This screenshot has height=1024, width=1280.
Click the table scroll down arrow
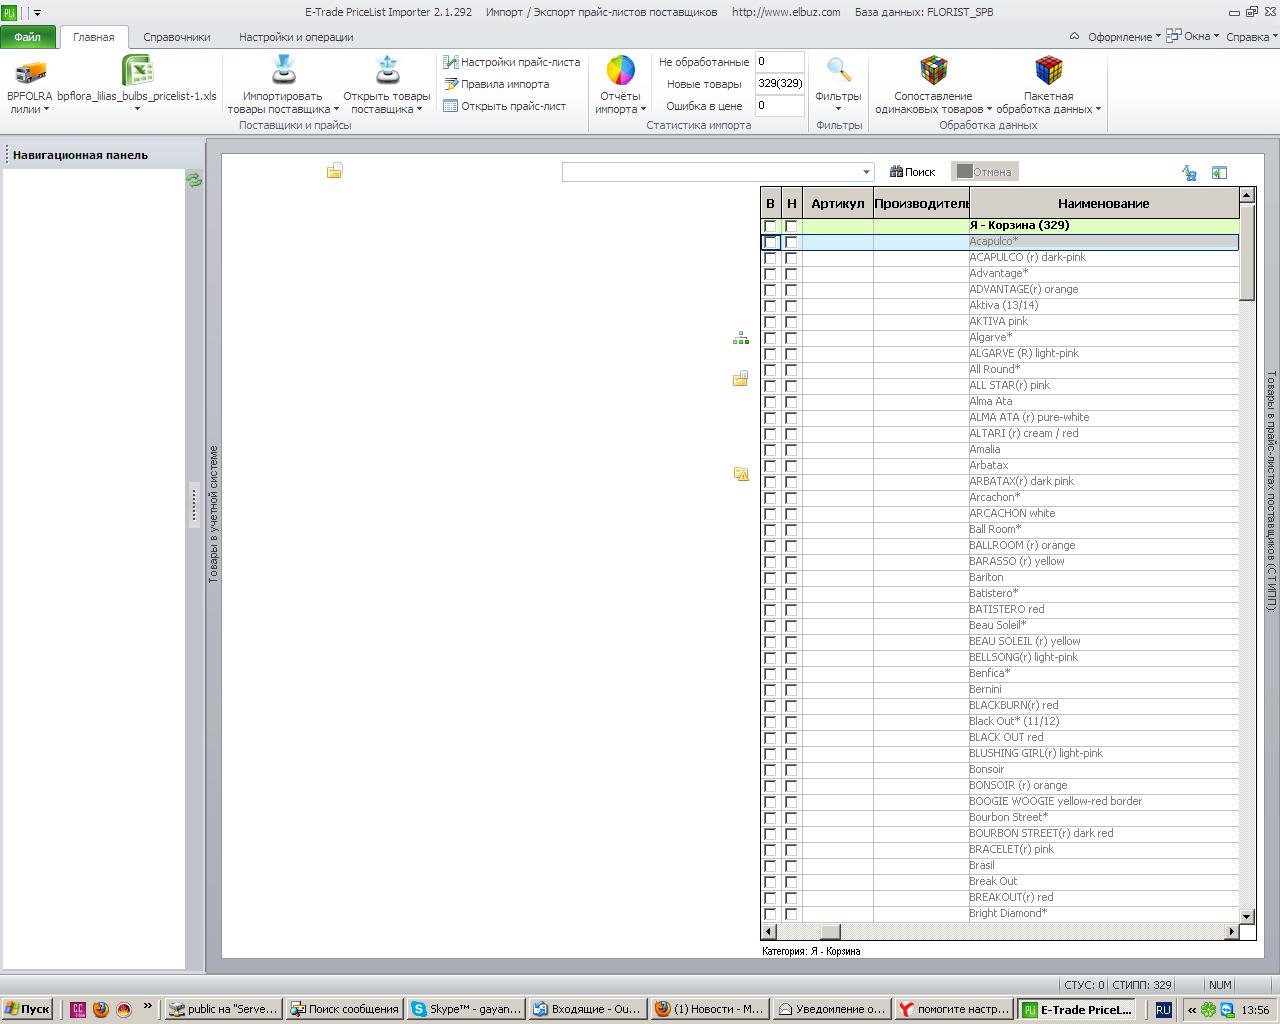1246,915
